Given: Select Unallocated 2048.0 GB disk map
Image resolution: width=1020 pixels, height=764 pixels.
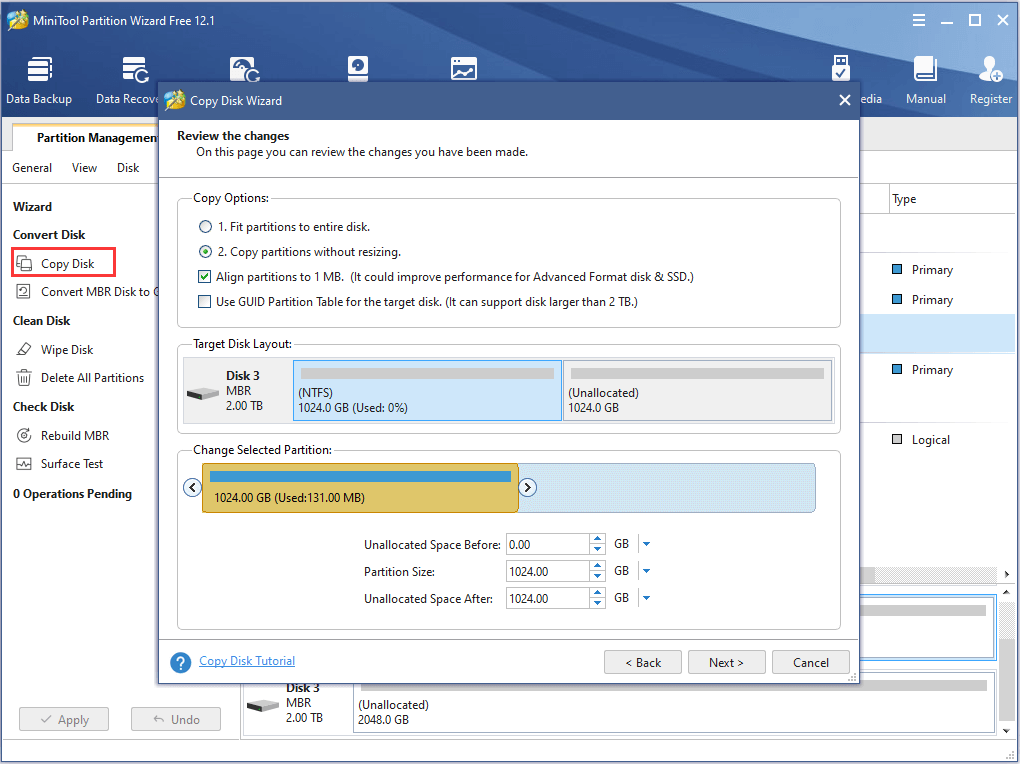Looking at the screenshot, I should (x=674, y=705).
